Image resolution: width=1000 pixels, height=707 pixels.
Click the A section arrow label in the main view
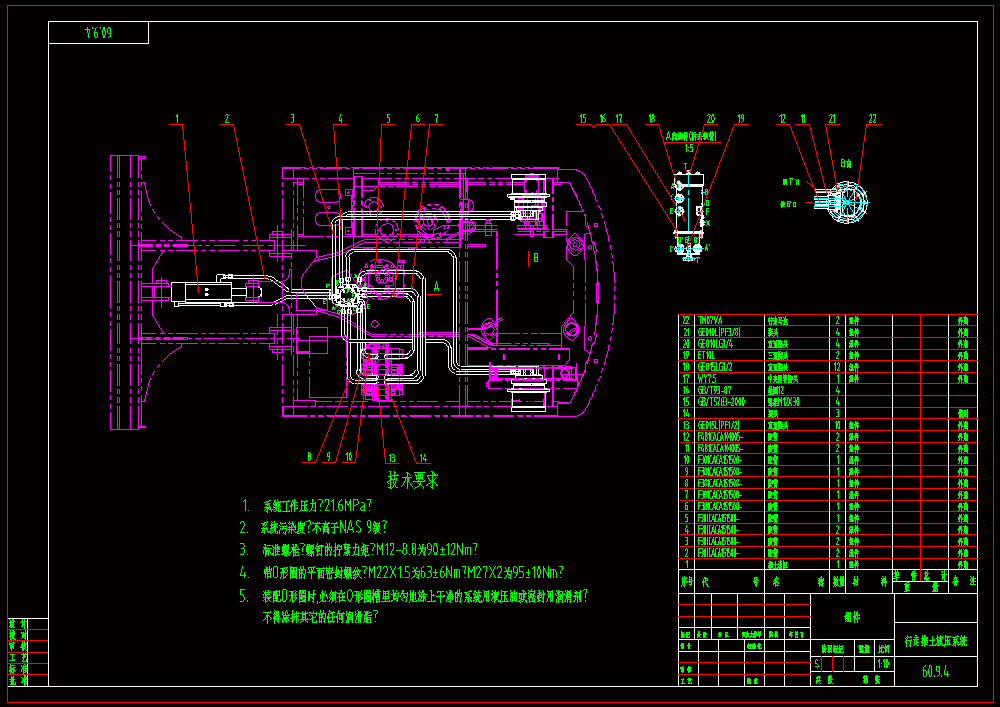tap(437, 287)
